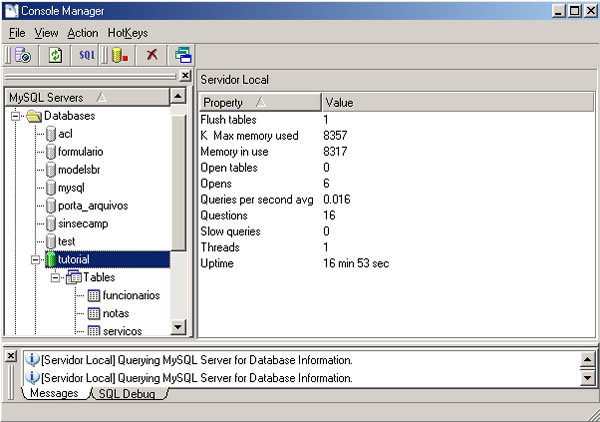Image resolution: width=600 pixels, height=422 pixels.
Task: Open the File menu
Action: point(17,33)
